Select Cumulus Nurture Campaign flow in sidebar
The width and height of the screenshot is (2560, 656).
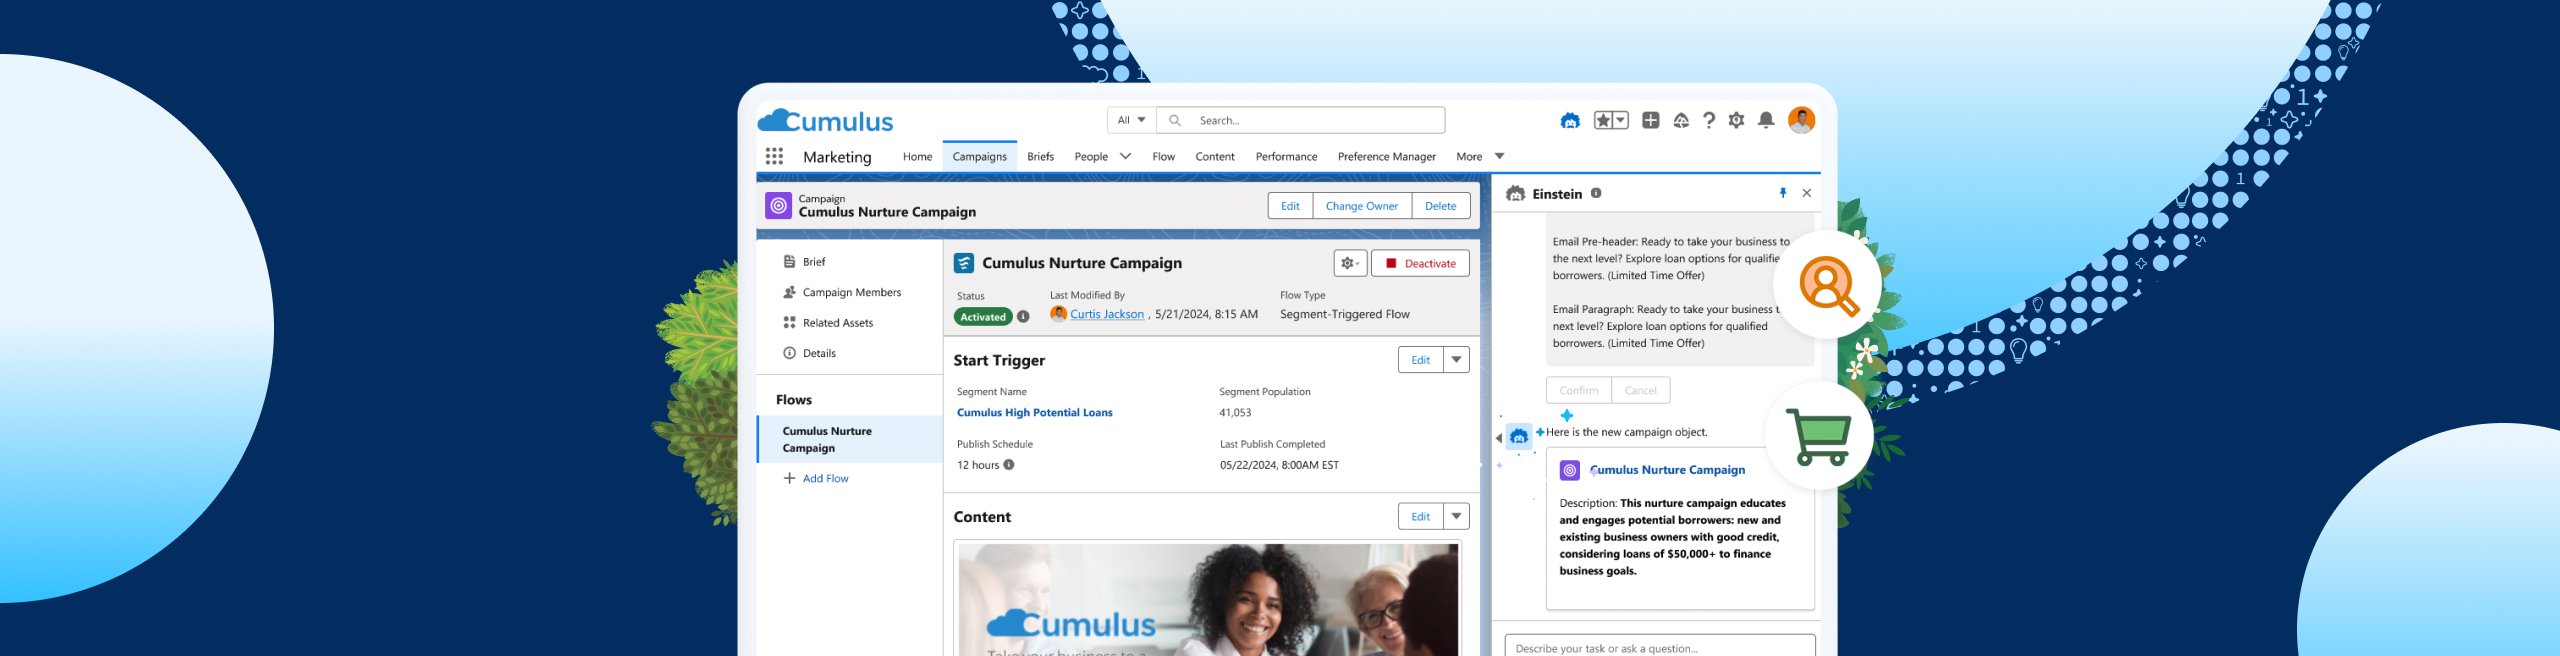point(849,439)
